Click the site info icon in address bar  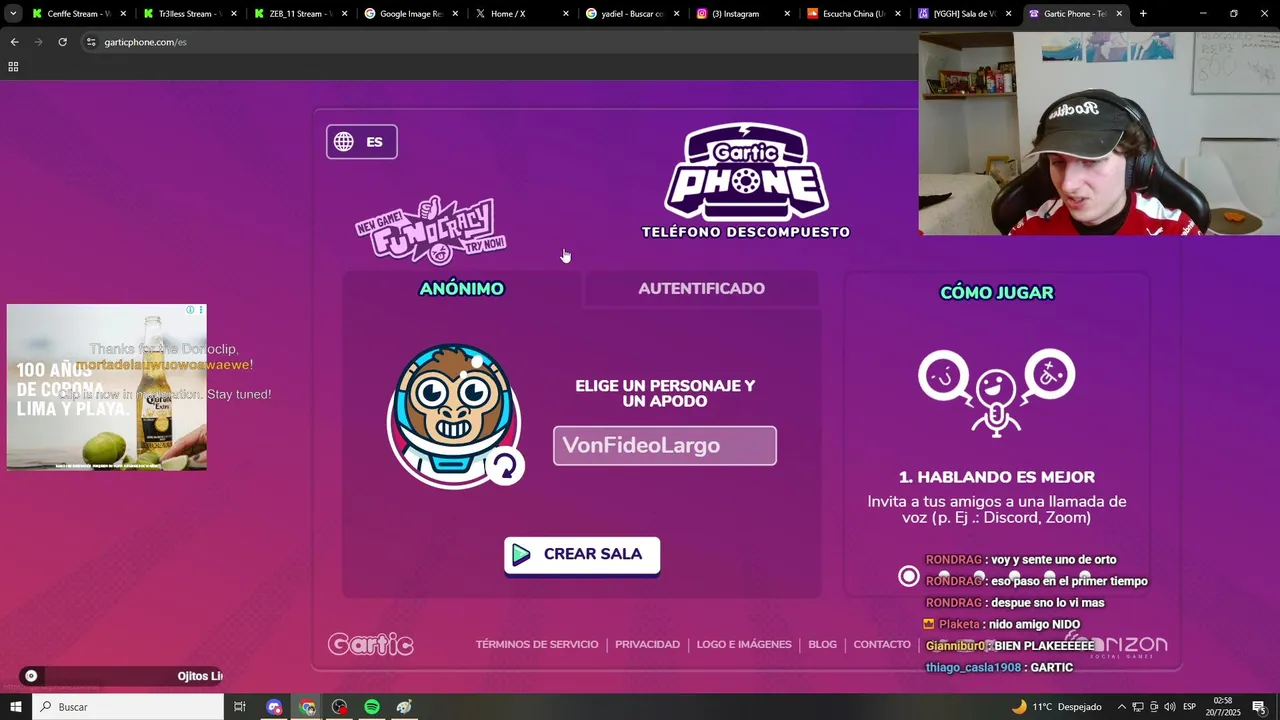point(91,42)
